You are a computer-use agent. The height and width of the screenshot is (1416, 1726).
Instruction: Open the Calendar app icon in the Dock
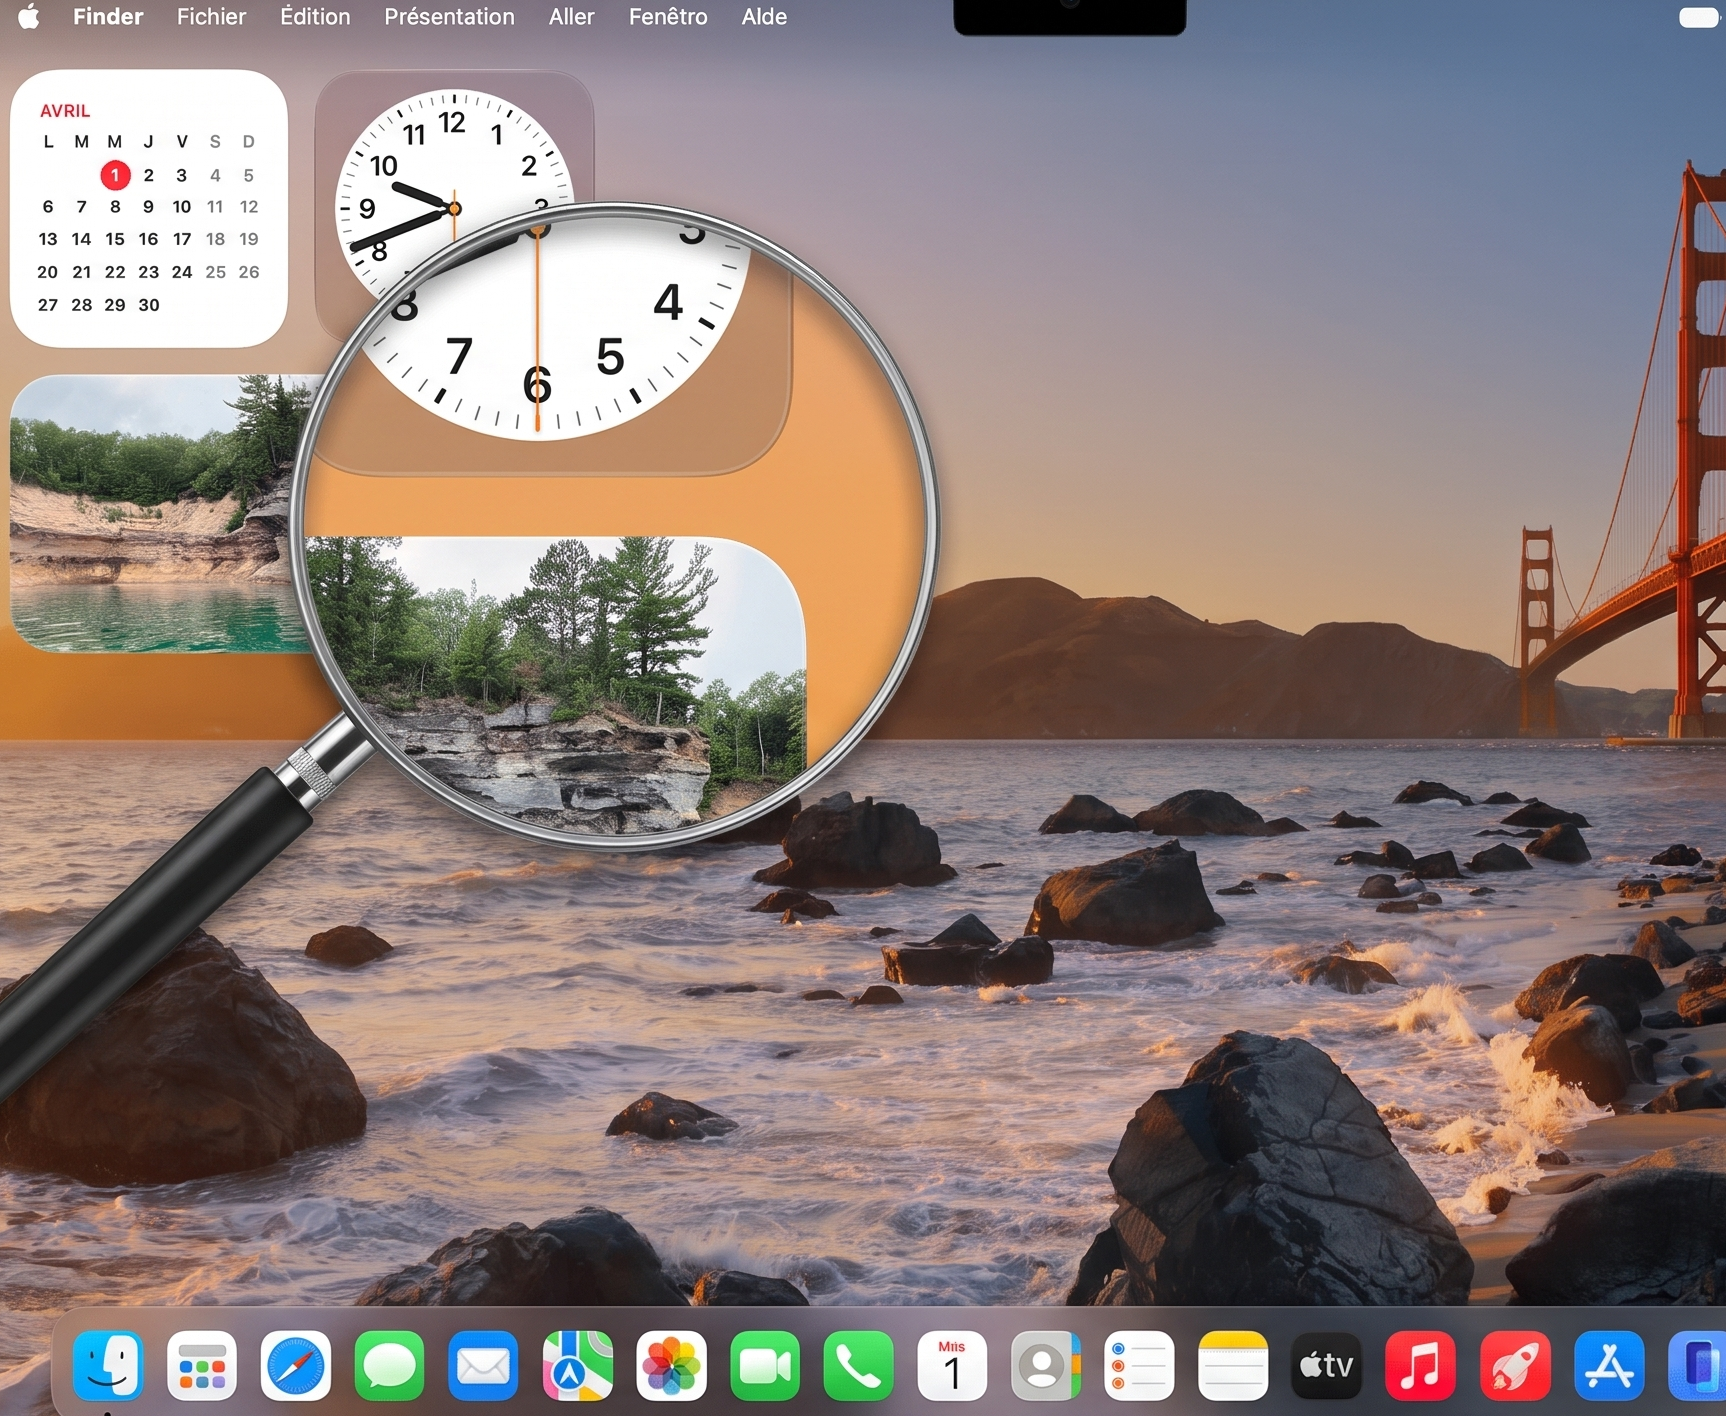tap(952, 1366)
